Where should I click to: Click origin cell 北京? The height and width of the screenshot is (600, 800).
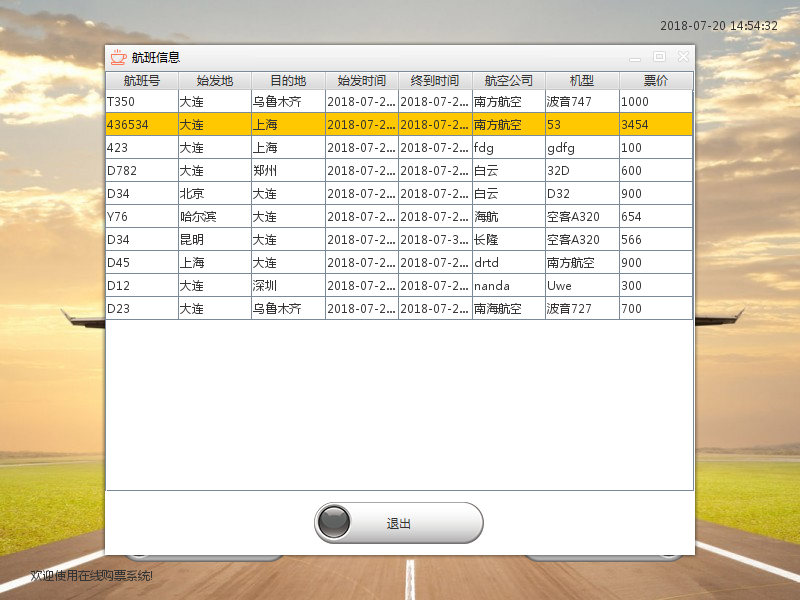(215, 193)
